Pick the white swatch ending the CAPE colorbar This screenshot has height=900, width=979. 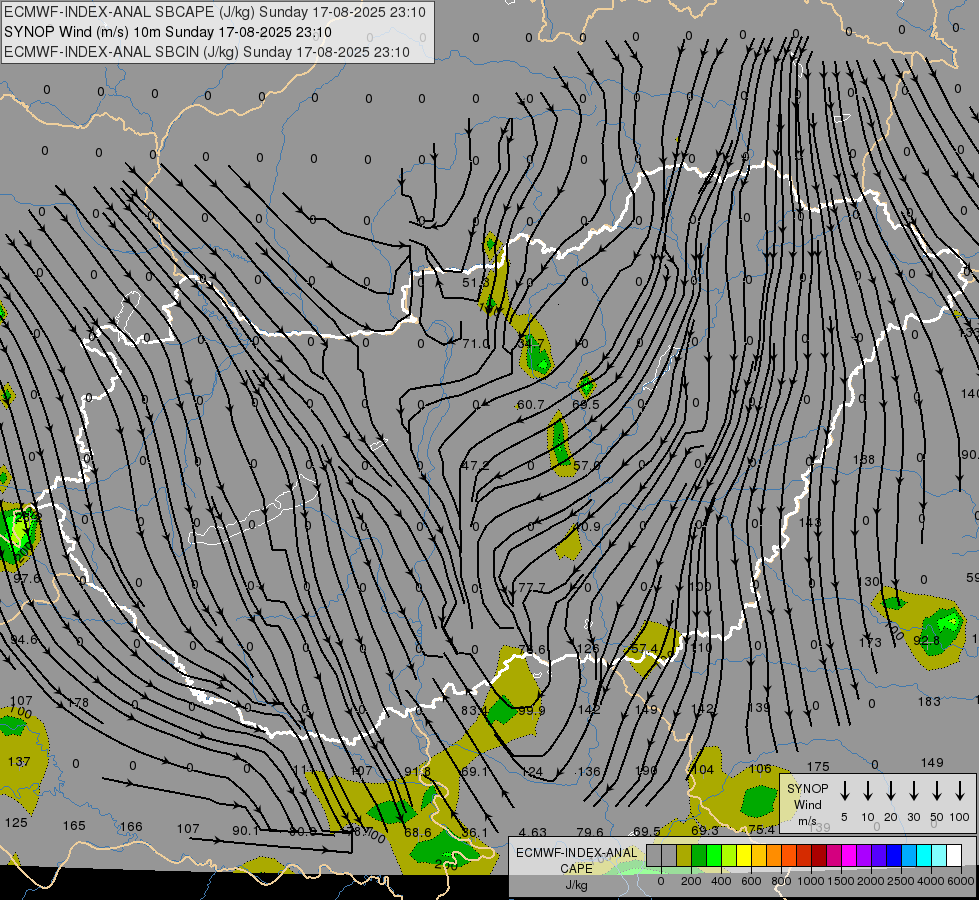[x=954, y=856]
